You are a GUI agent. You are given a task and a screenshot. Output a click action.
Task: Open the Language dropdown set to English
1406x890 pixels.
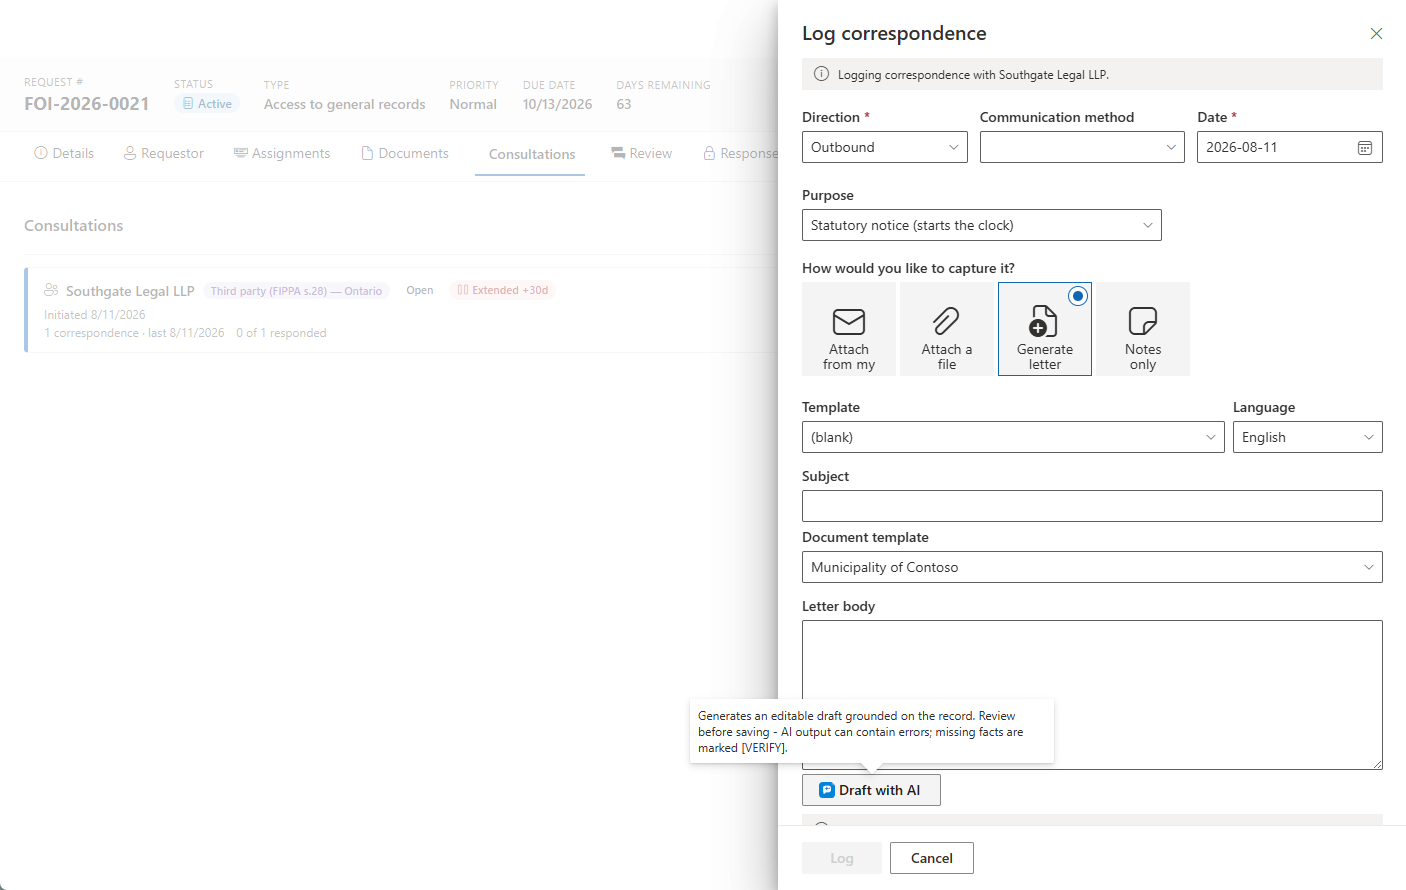click(1308, 437)
